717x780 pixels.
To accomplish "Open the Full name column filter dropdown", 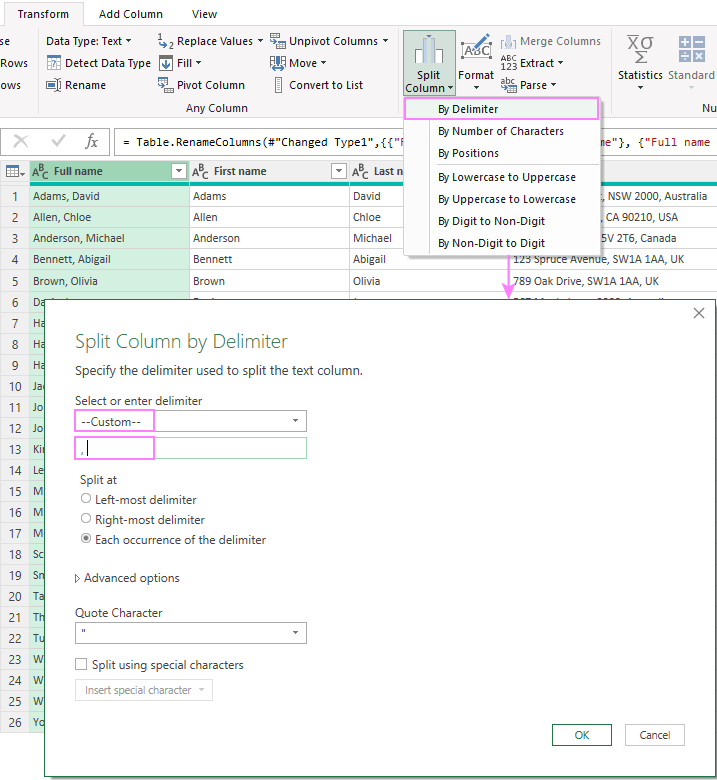I will (179, 171).
